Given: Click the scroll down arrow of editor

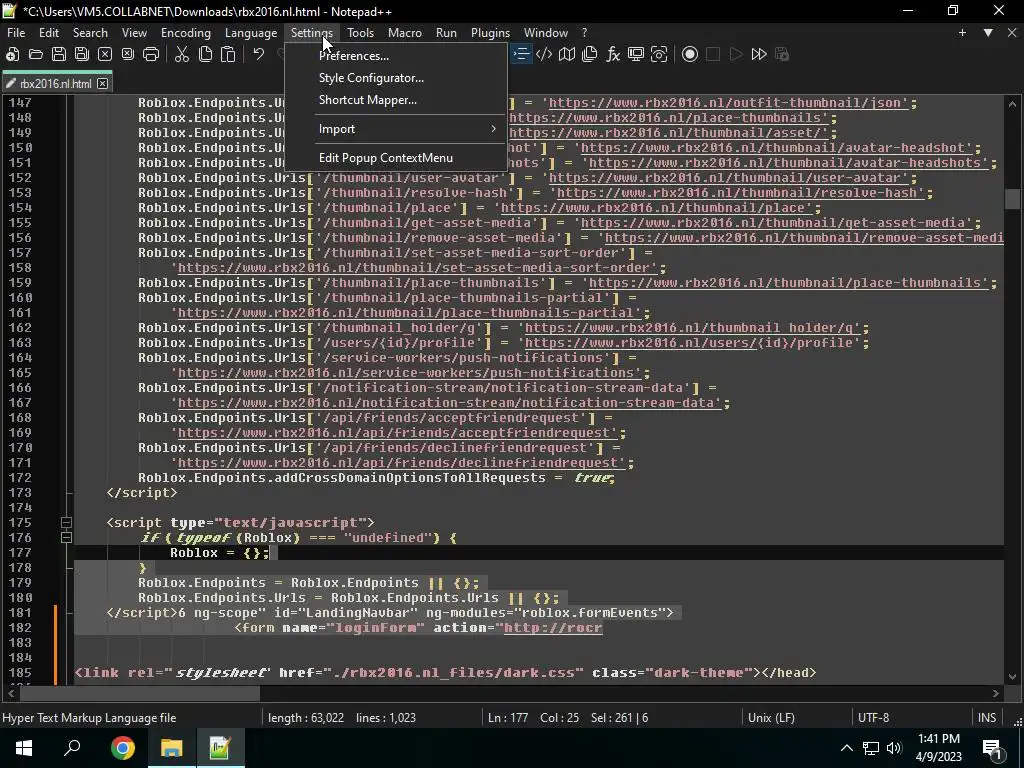Looking at the screenshot, I should [x=1012, y=677].
